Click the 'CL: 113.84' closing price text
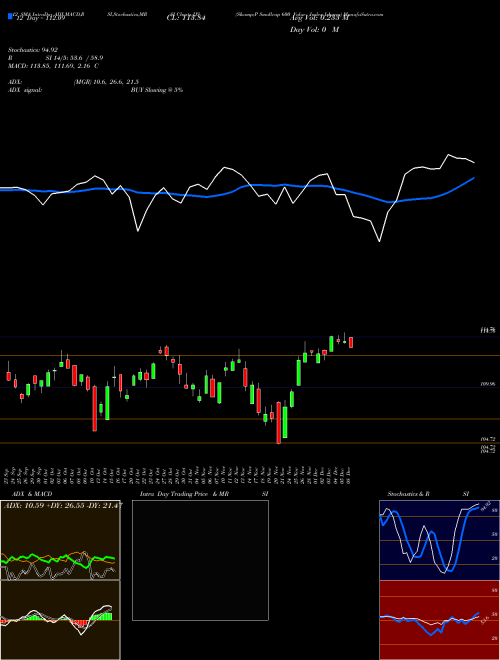The image size is (500, 660). point(186,18)
